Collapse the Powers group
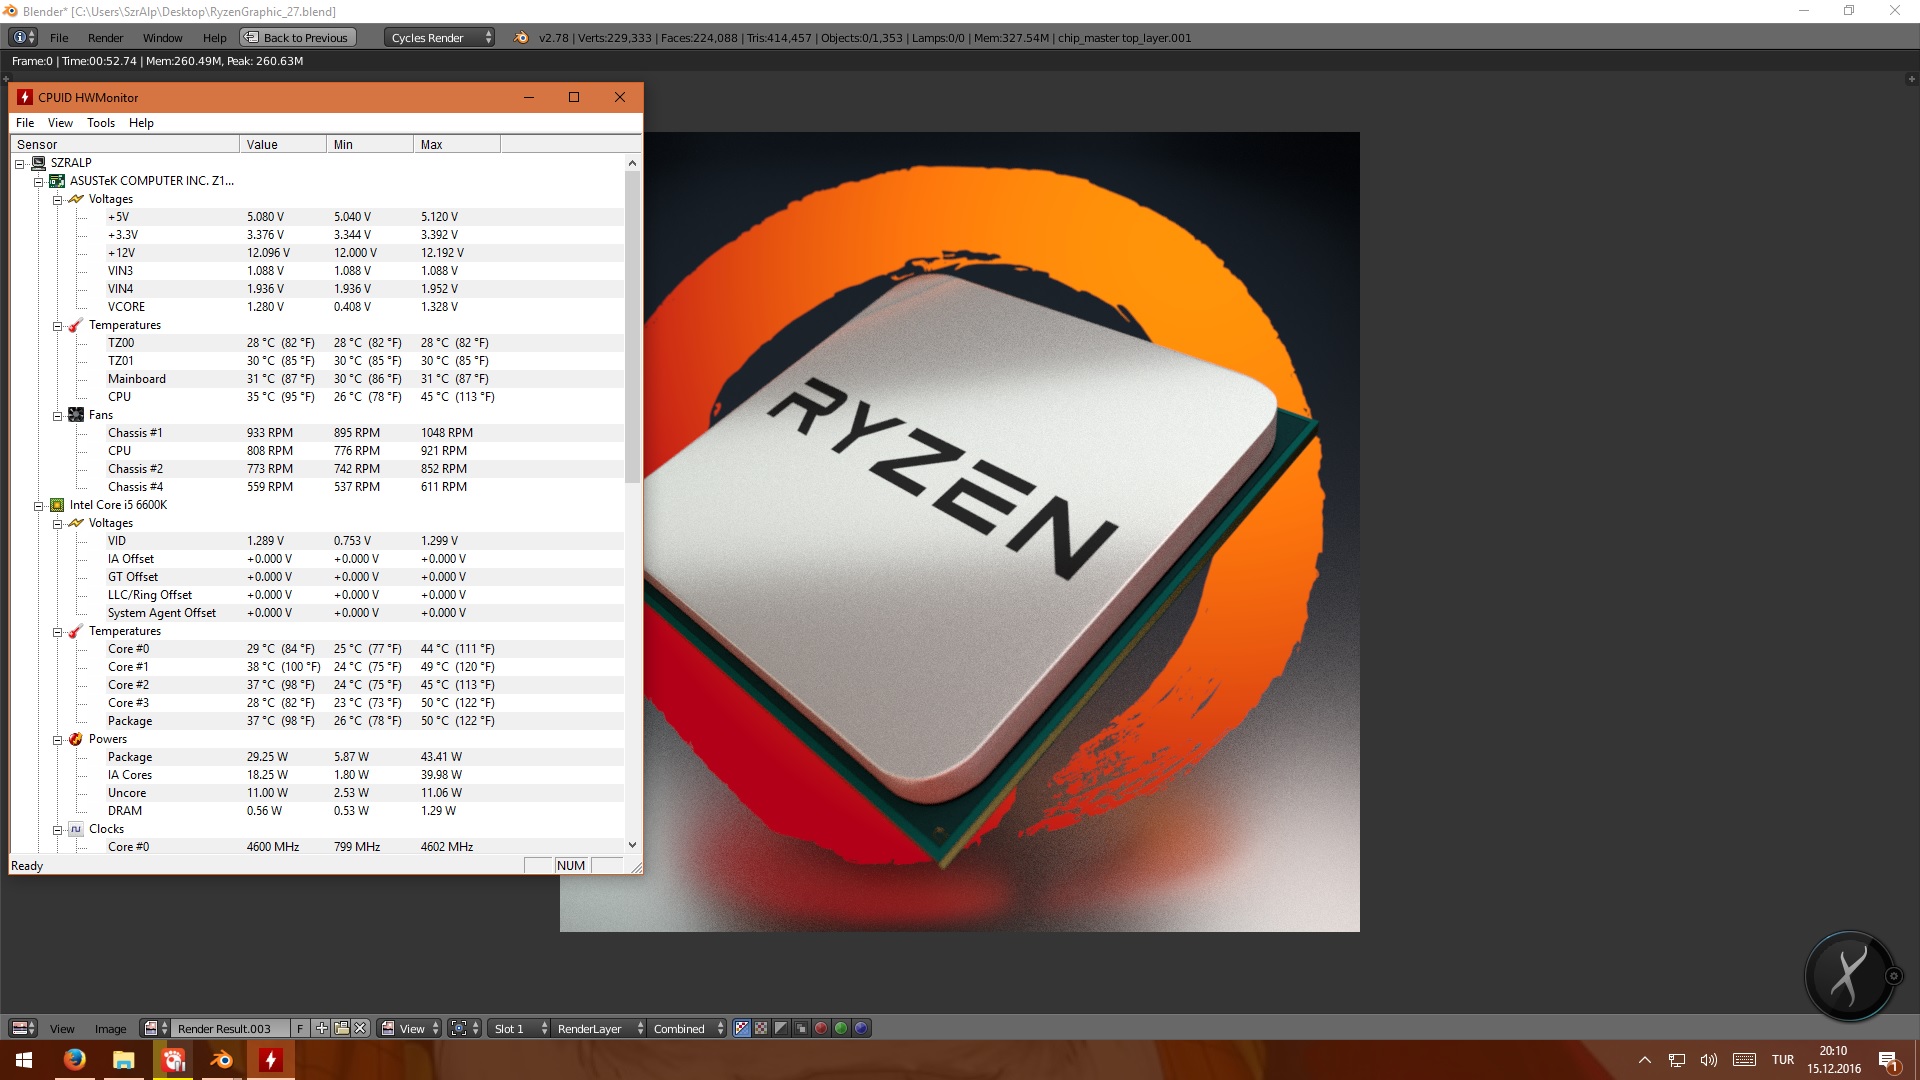 click(57, 739)
